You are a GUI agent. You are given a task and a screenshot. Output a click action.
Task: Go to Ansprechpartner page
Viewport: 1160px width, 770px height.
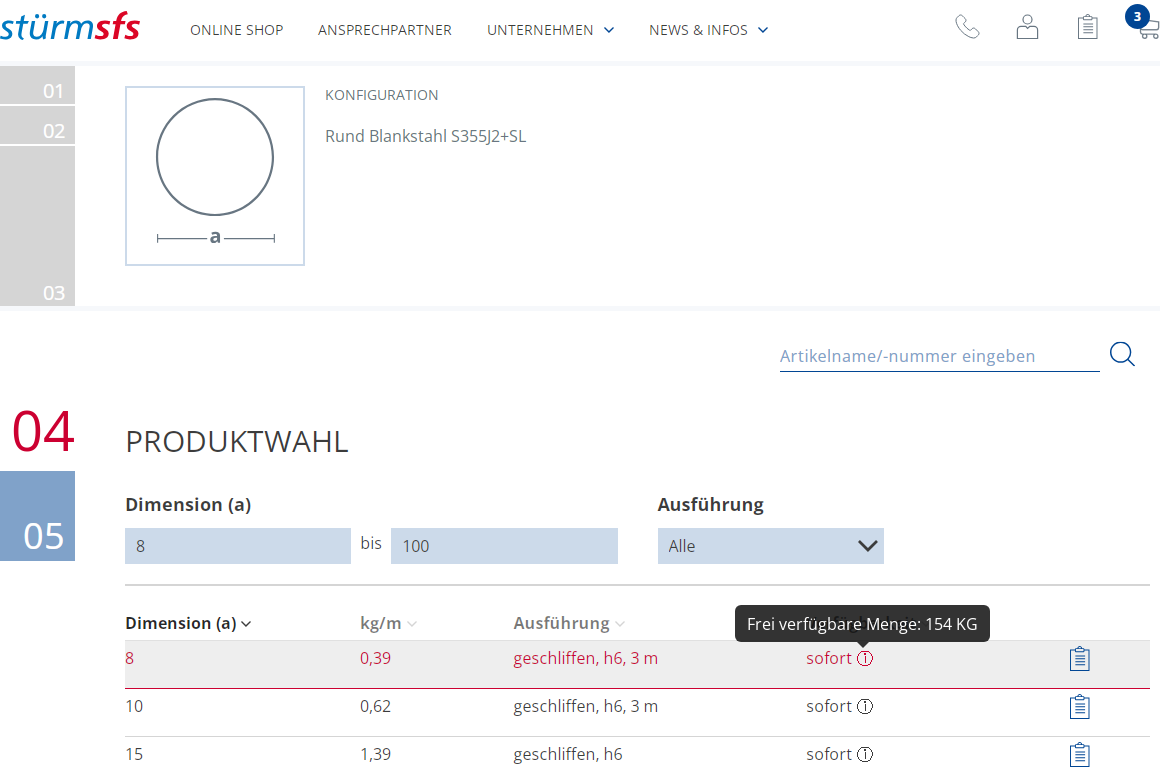[x=384, y=30]
